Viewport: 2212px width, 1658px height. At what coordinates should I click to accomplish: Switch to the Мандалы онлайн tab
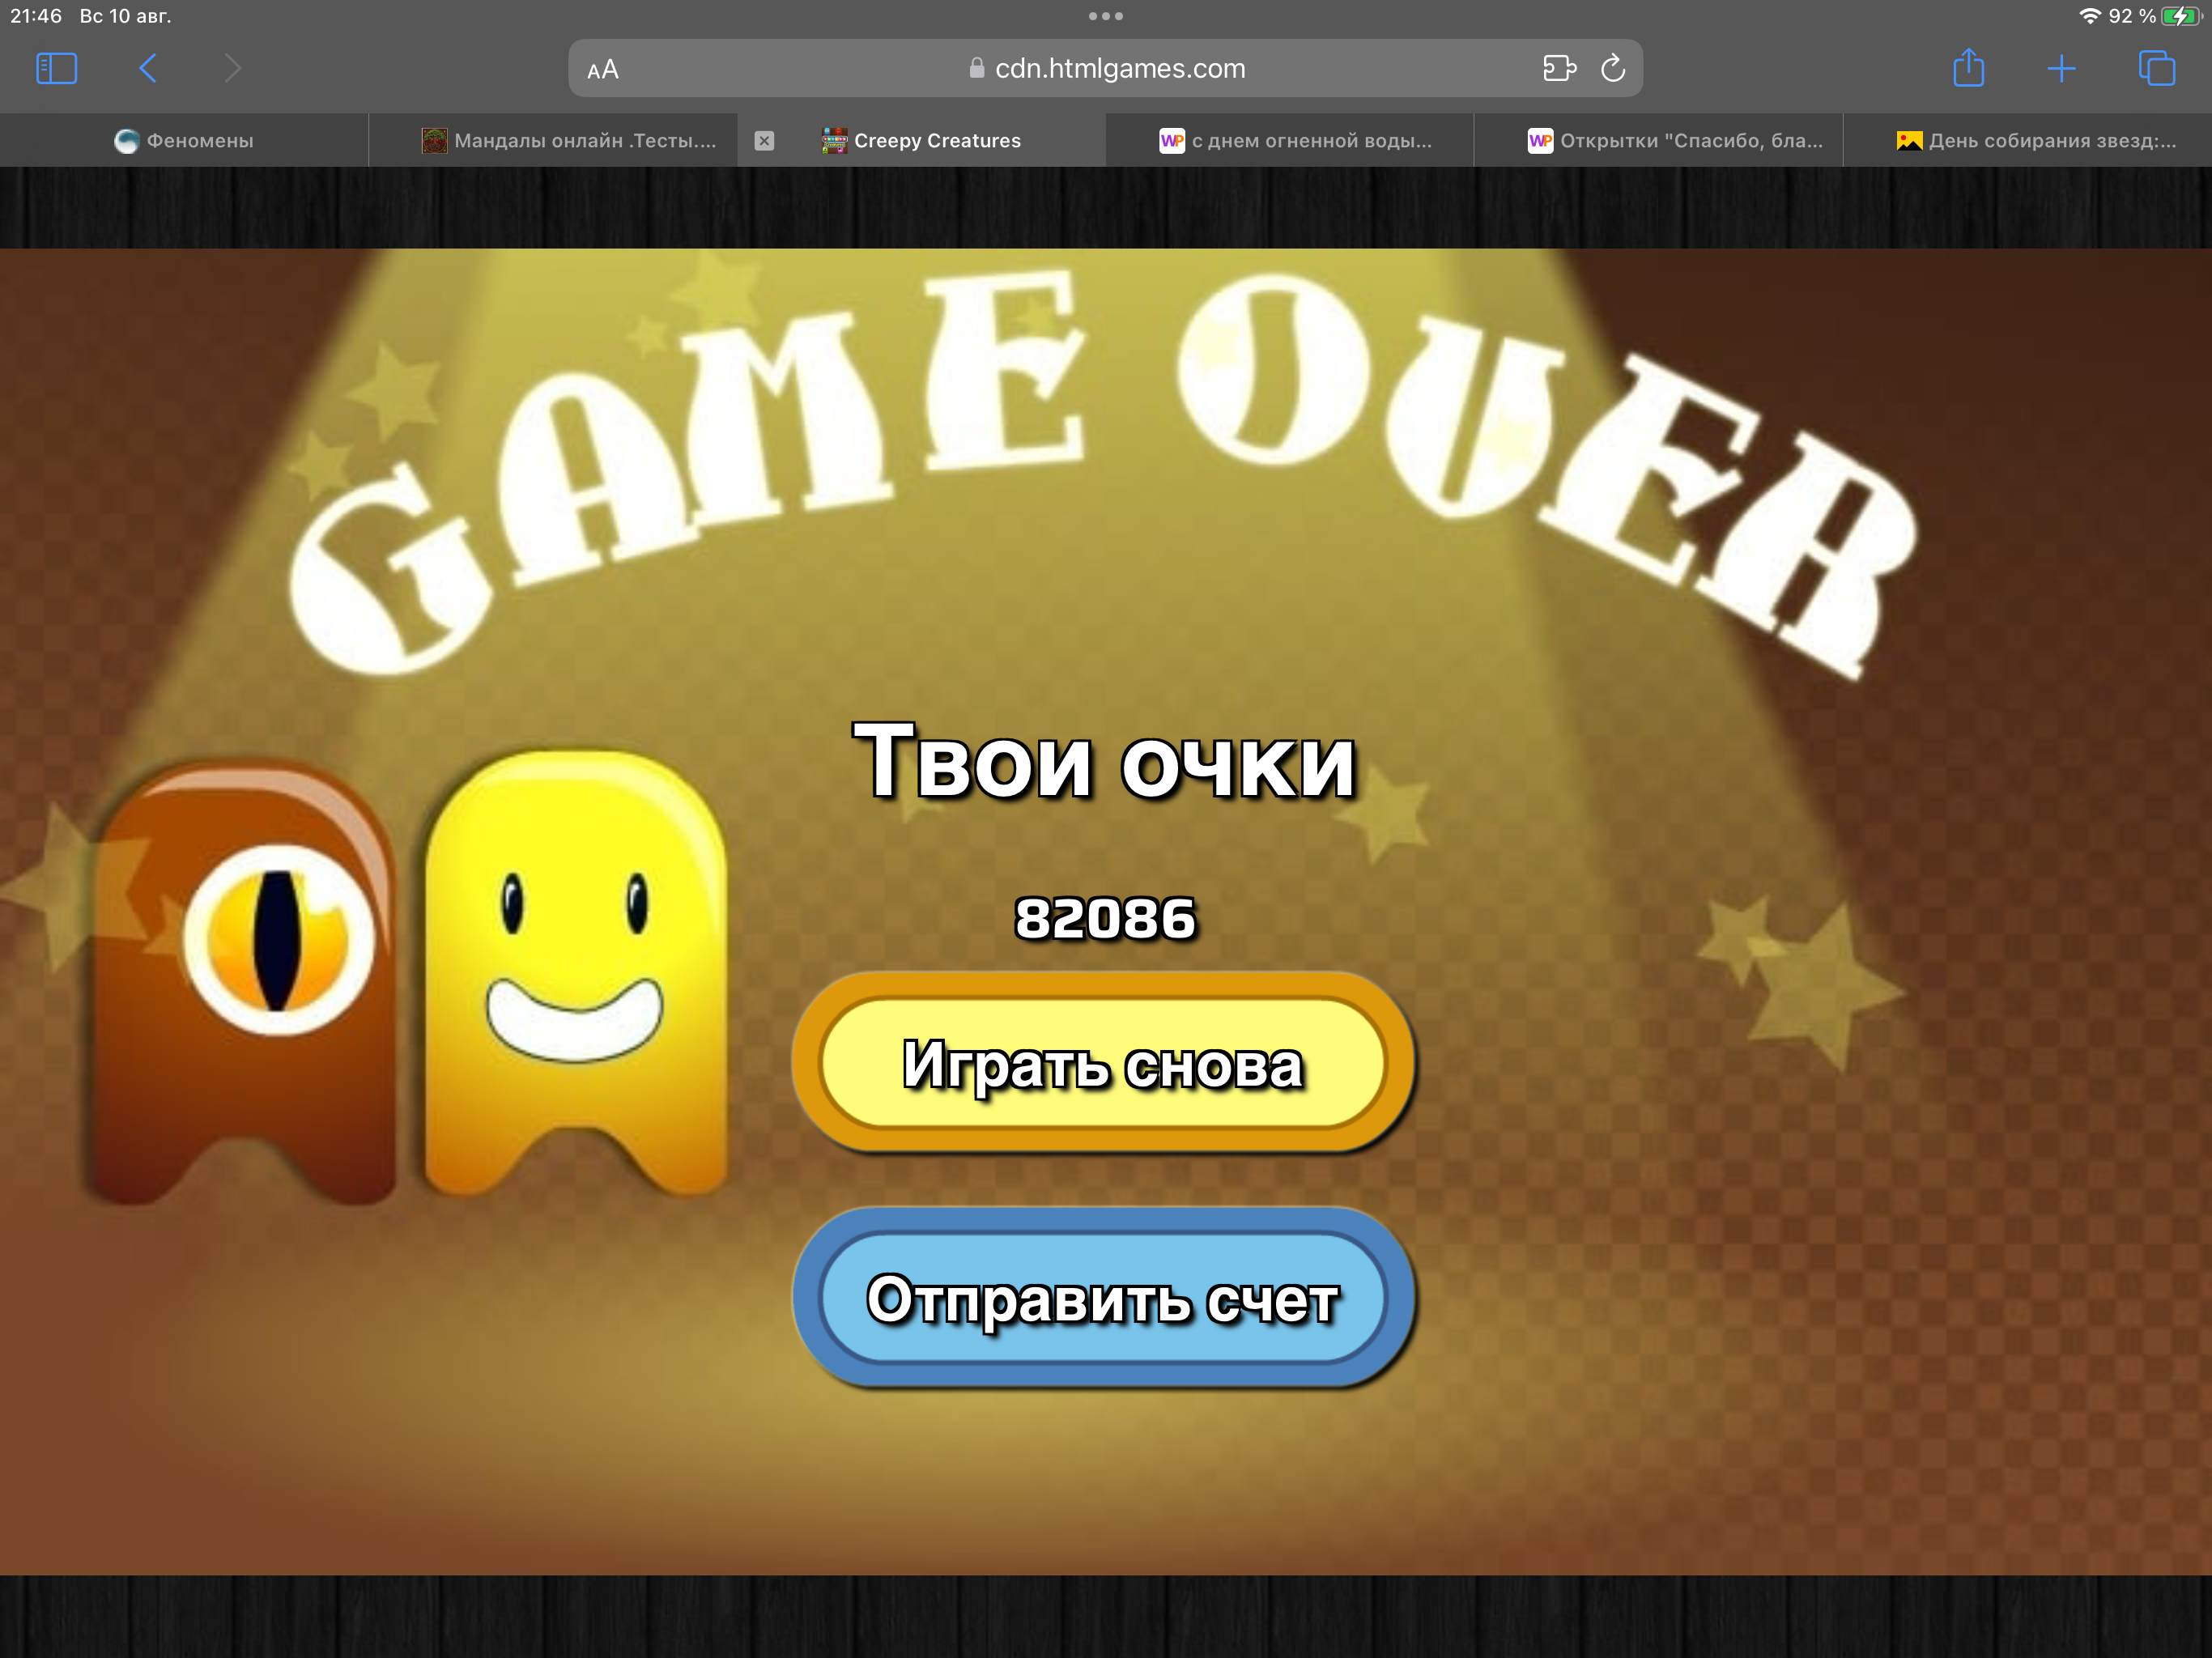tap(553, 141)
